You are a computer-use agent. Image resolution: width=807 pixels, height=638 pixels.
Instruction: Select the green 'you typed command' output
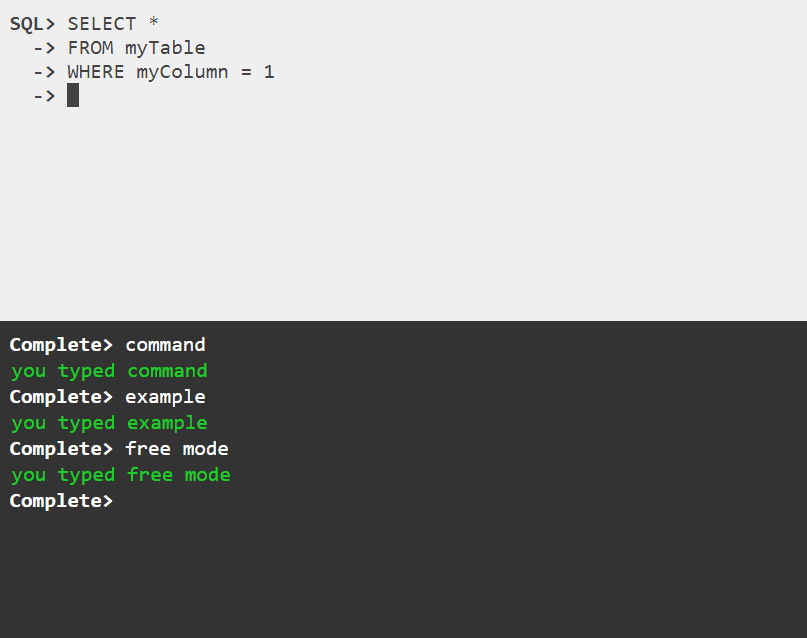[109, 371]
